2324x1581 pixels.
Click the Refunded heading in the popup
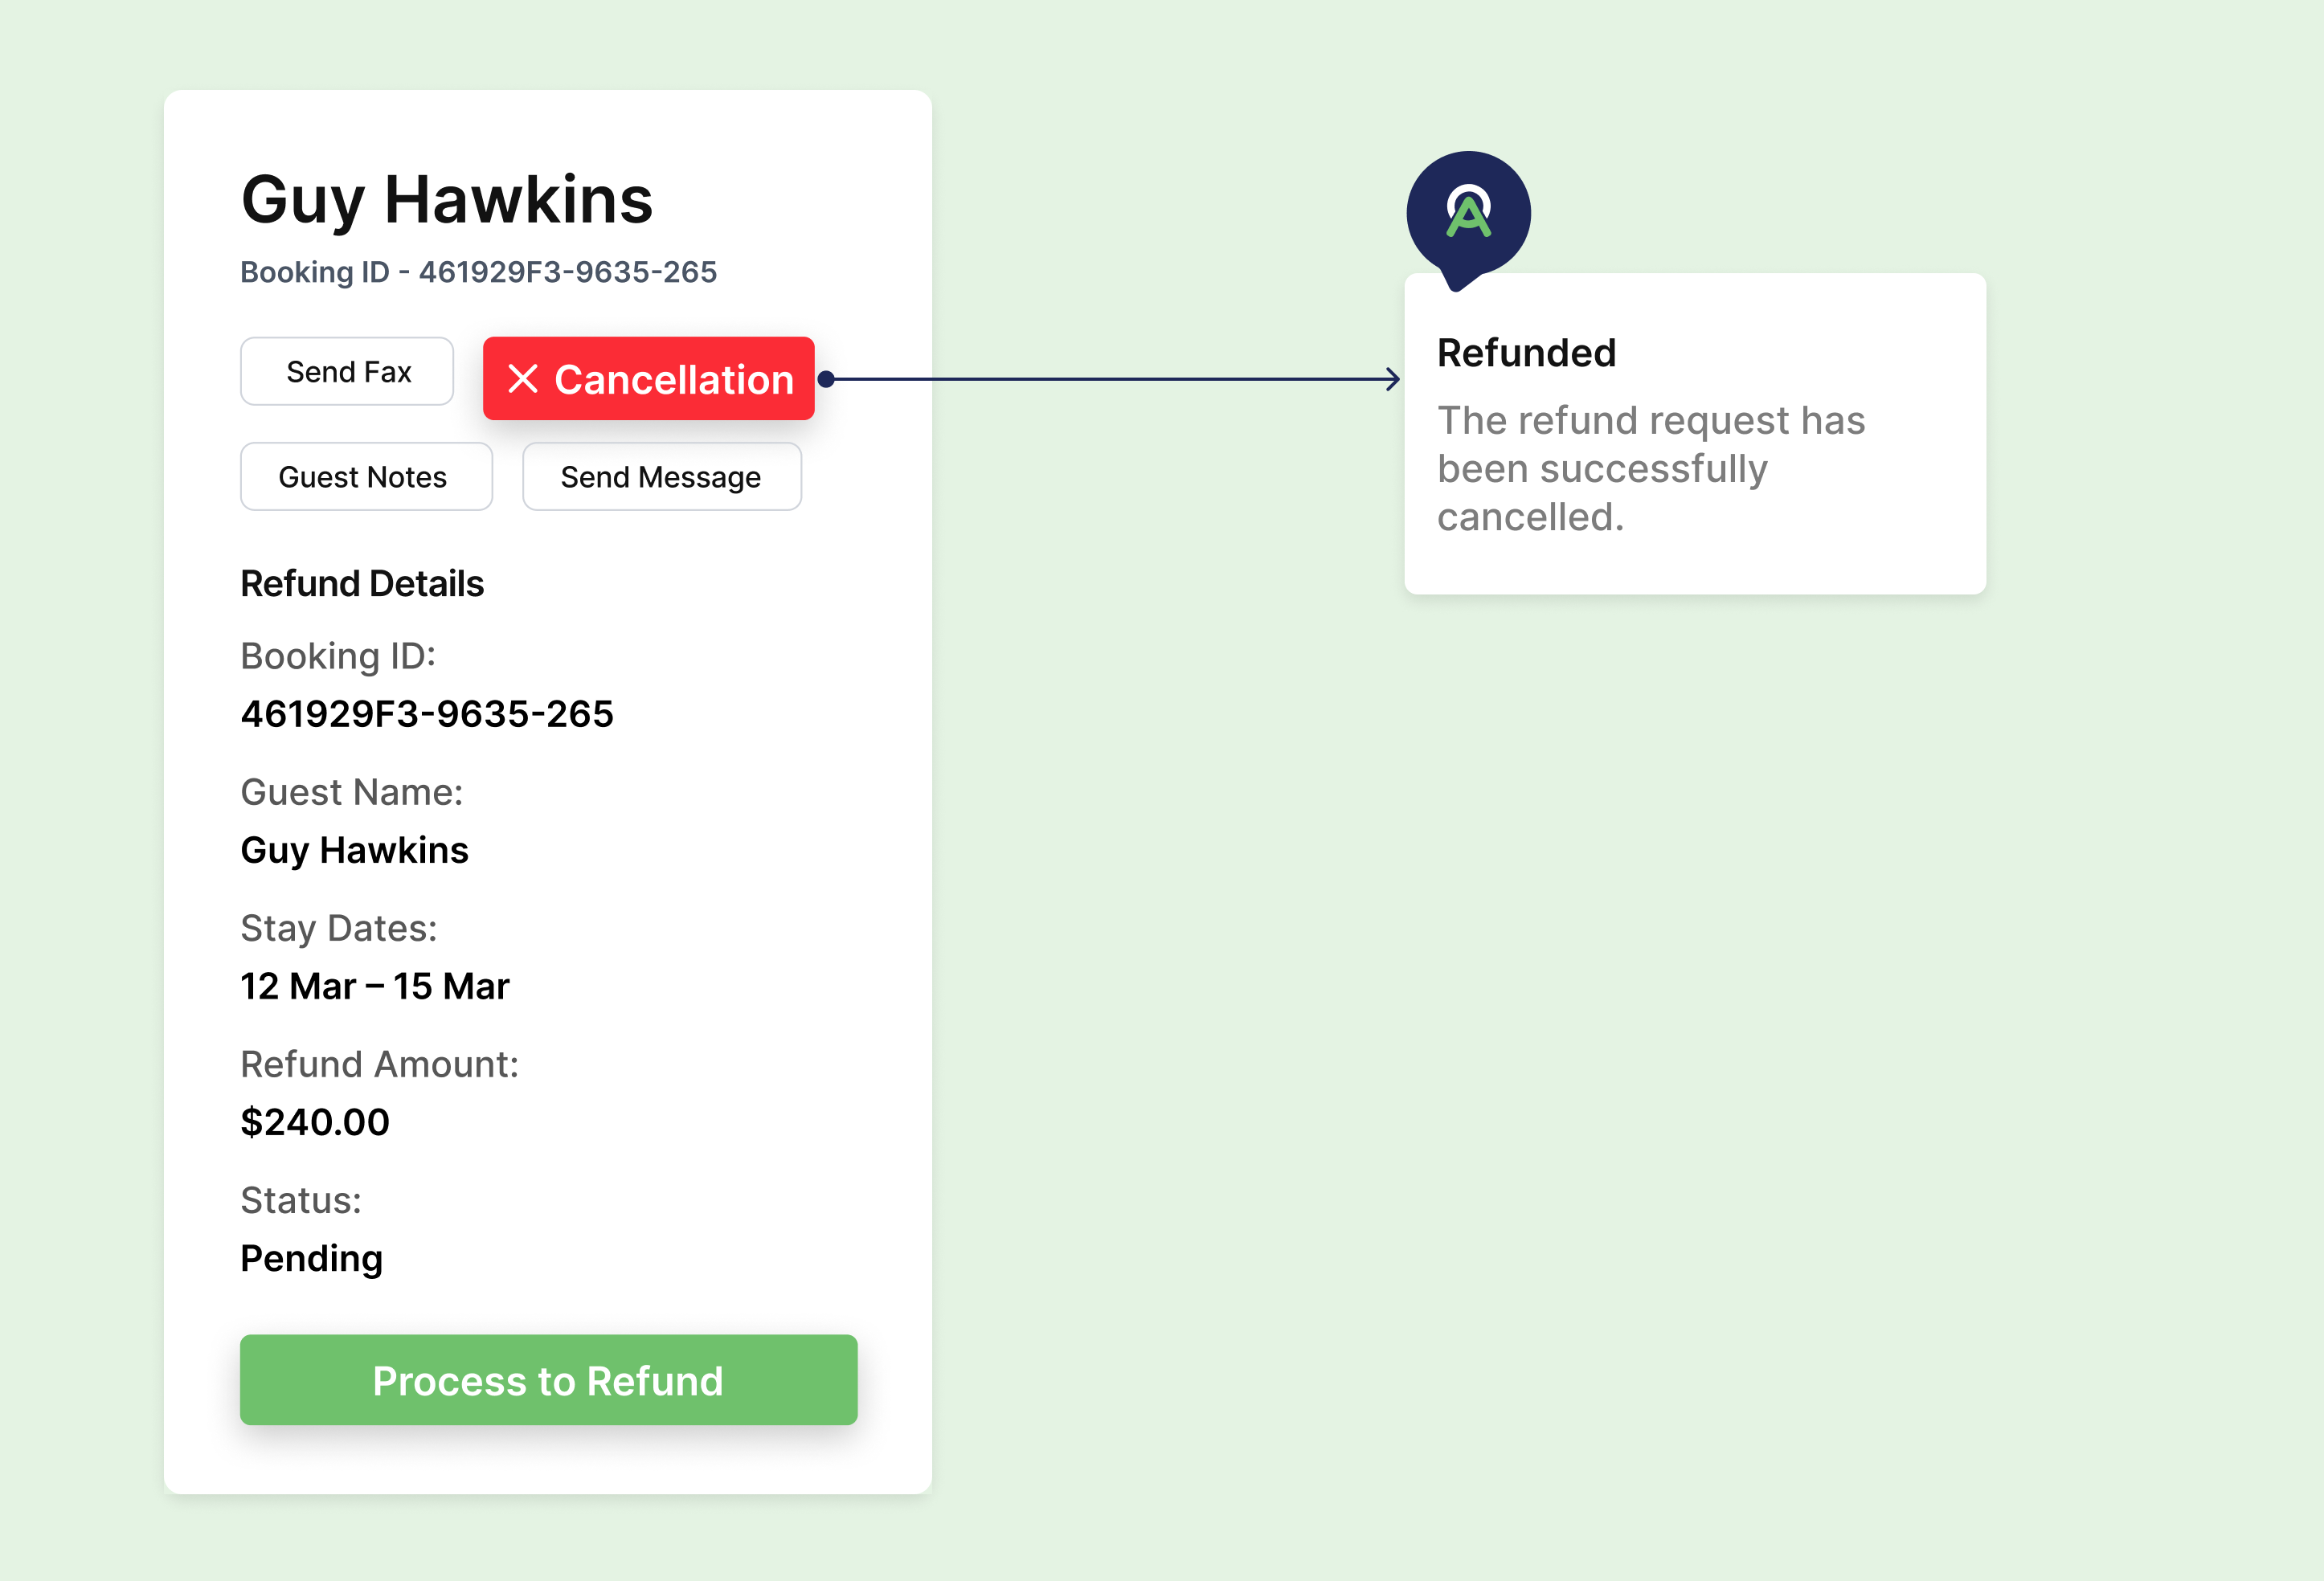click(x=1526, y=353)
